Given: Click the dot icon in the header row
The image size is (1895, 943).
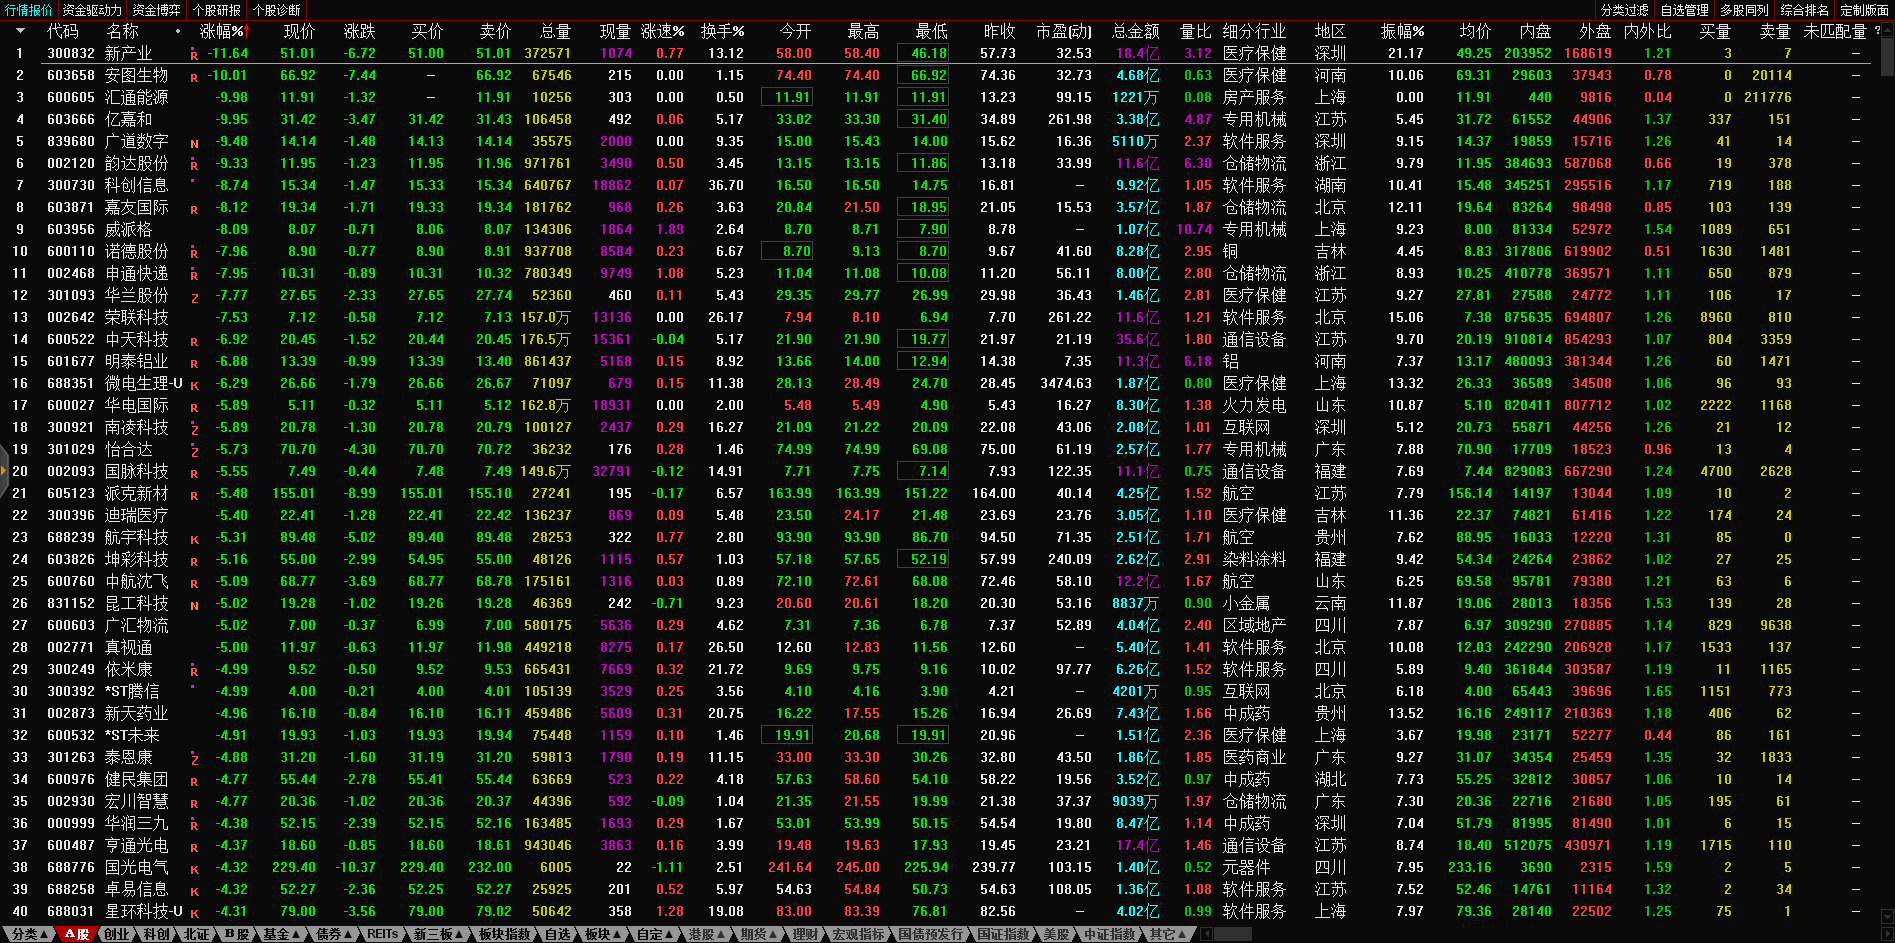Looking at the screenshot, I should coord(178,32).
